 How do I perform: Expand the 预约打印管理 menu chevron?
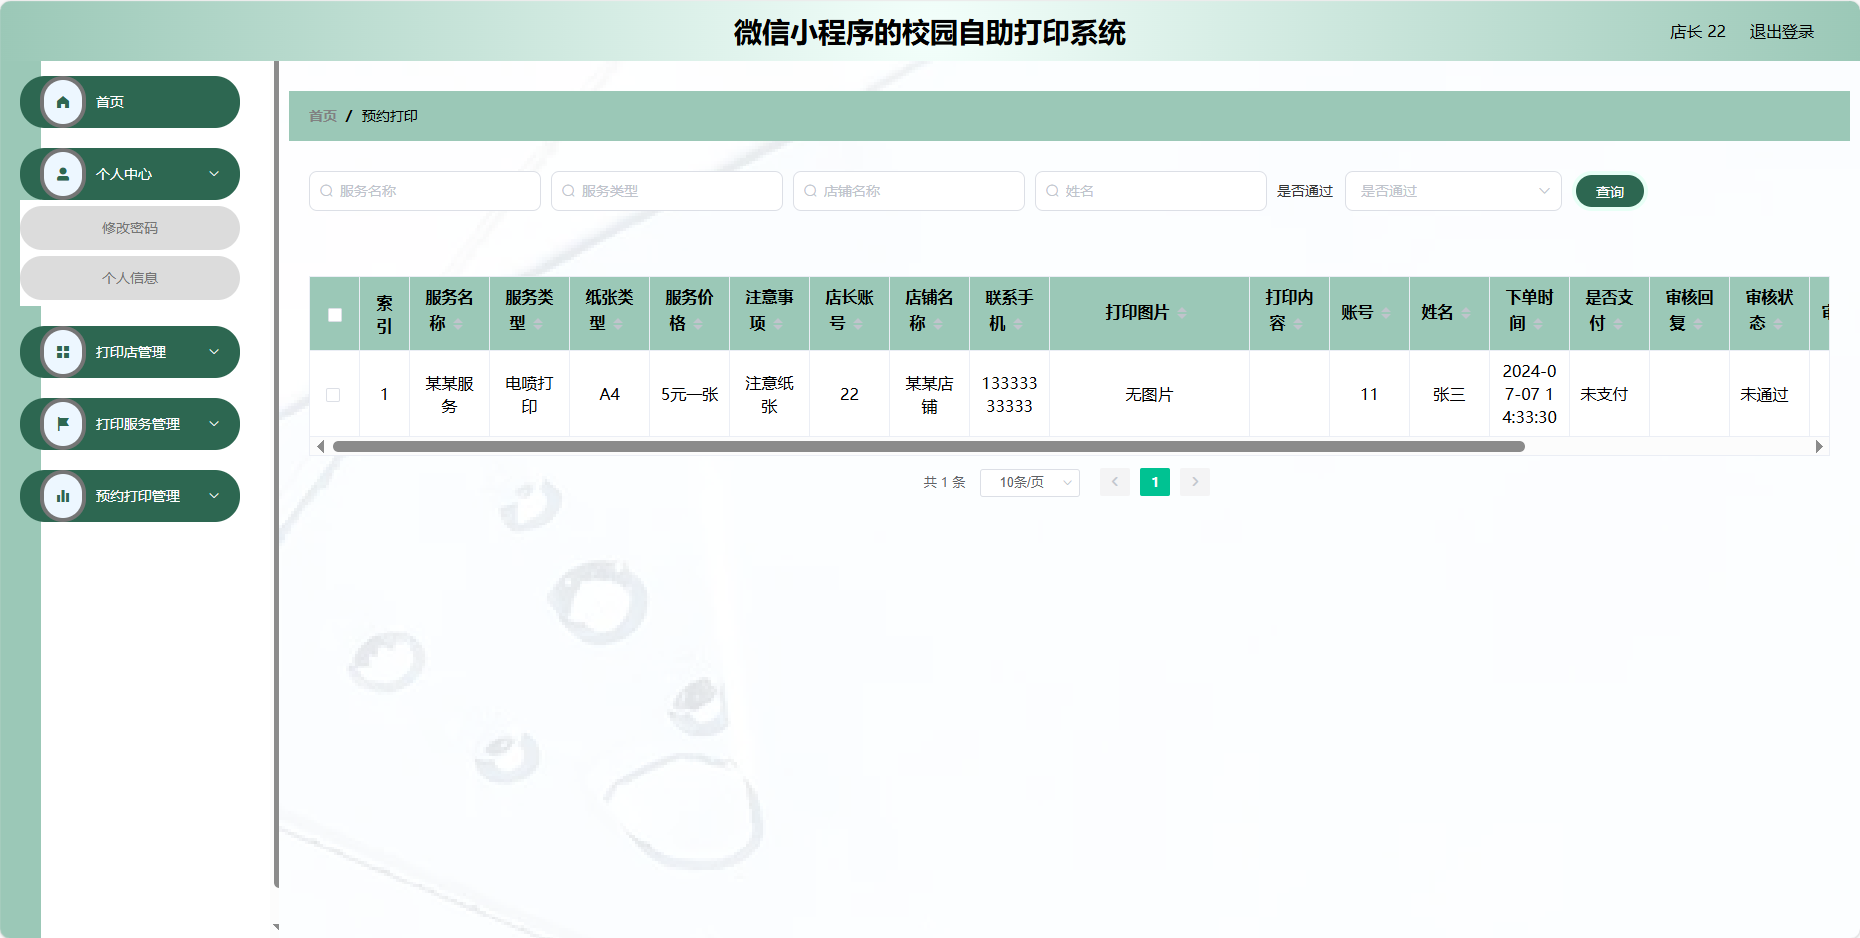pos(214,496)
